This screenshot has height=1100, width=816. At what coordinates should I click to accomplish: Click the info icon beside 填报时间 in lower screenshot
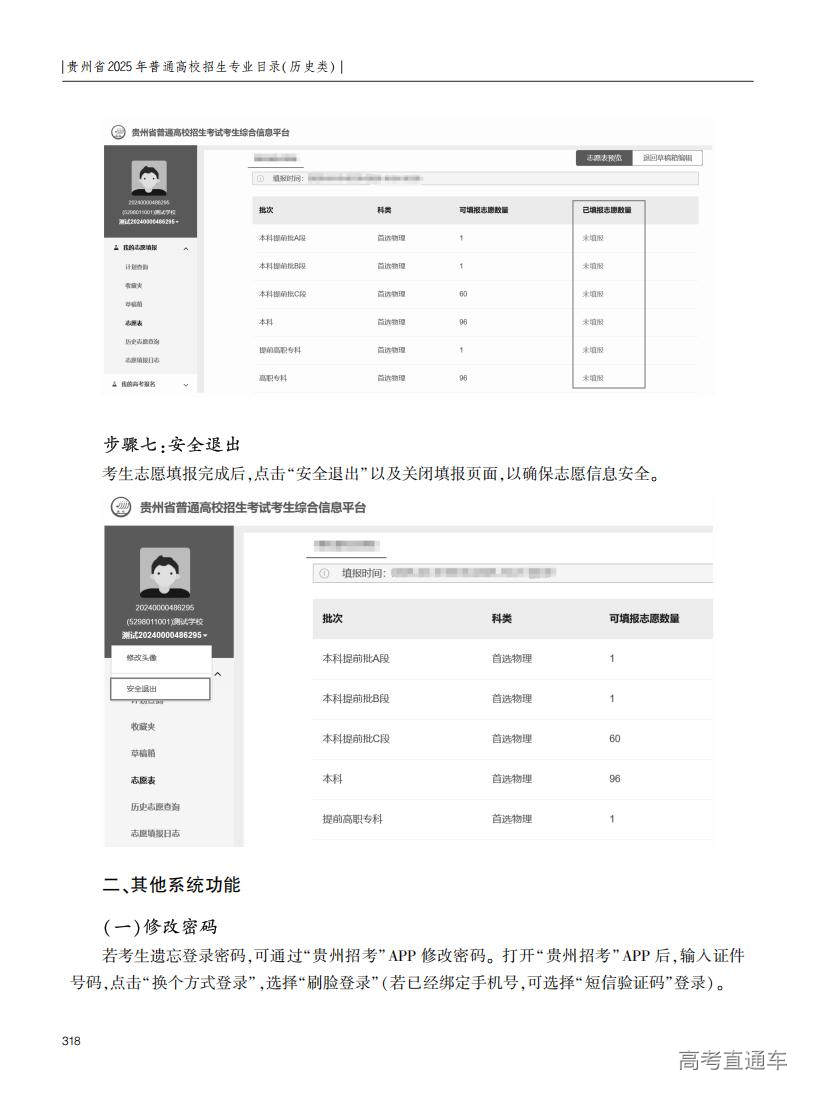324,574
